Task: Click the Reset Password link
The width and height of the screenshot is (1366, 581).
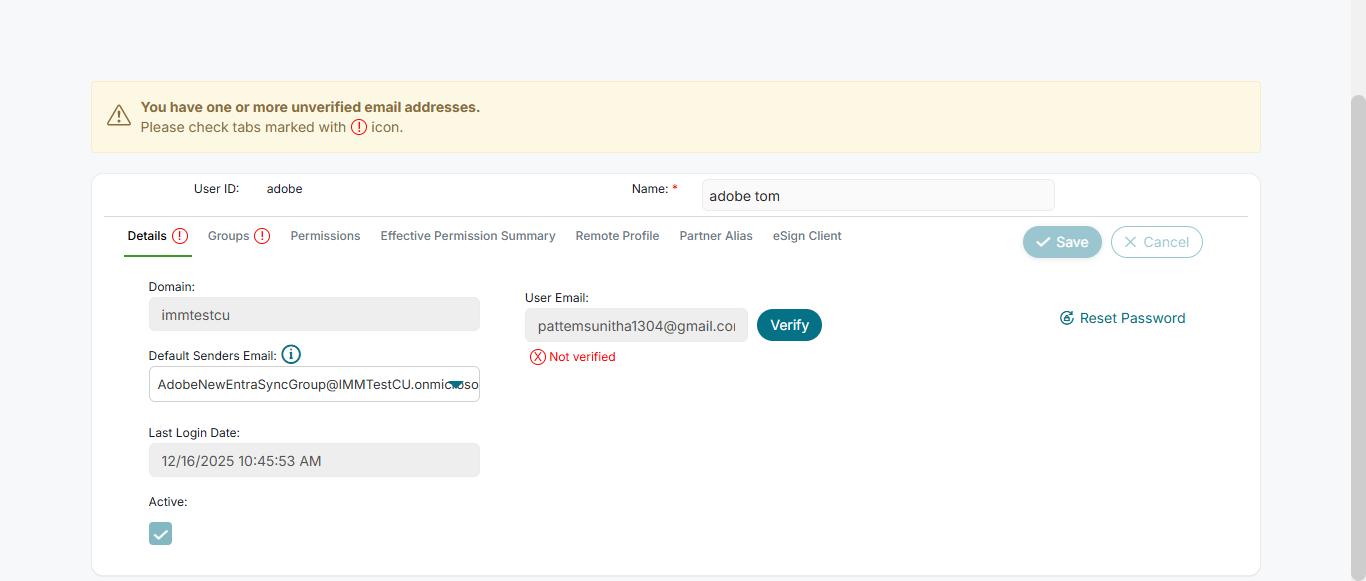Action: [x=1132, y=318]
